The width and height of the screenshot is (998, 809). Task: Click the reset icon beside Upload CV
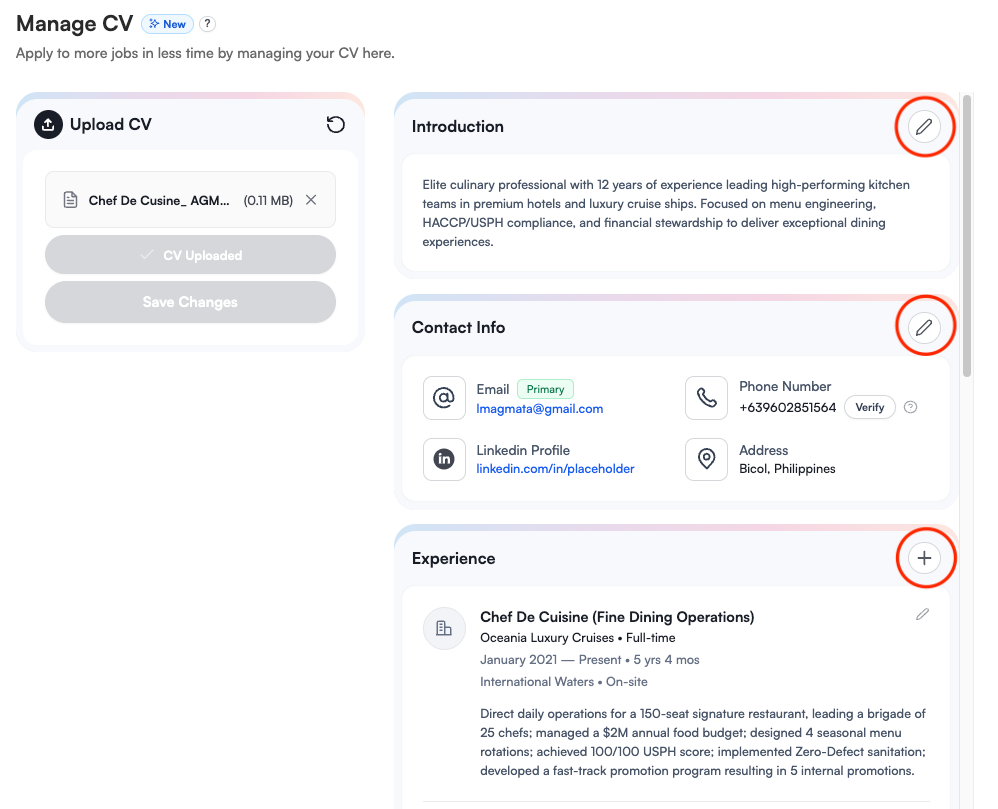[x=336, y=125]
